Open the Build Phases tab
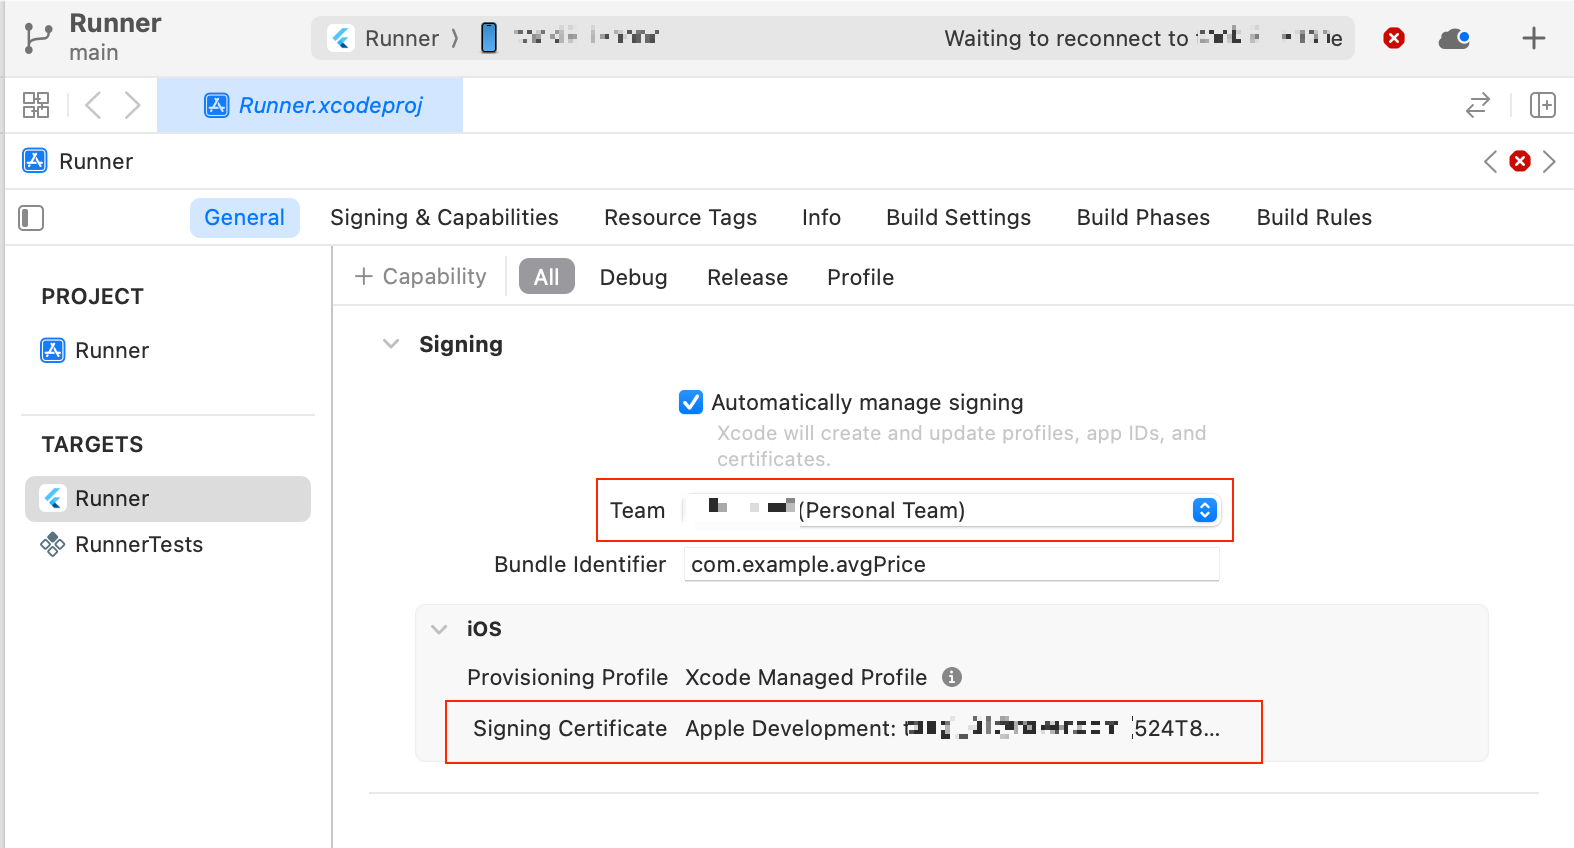The height and width of the screenshot is (848, 1574). [1143, 218]
